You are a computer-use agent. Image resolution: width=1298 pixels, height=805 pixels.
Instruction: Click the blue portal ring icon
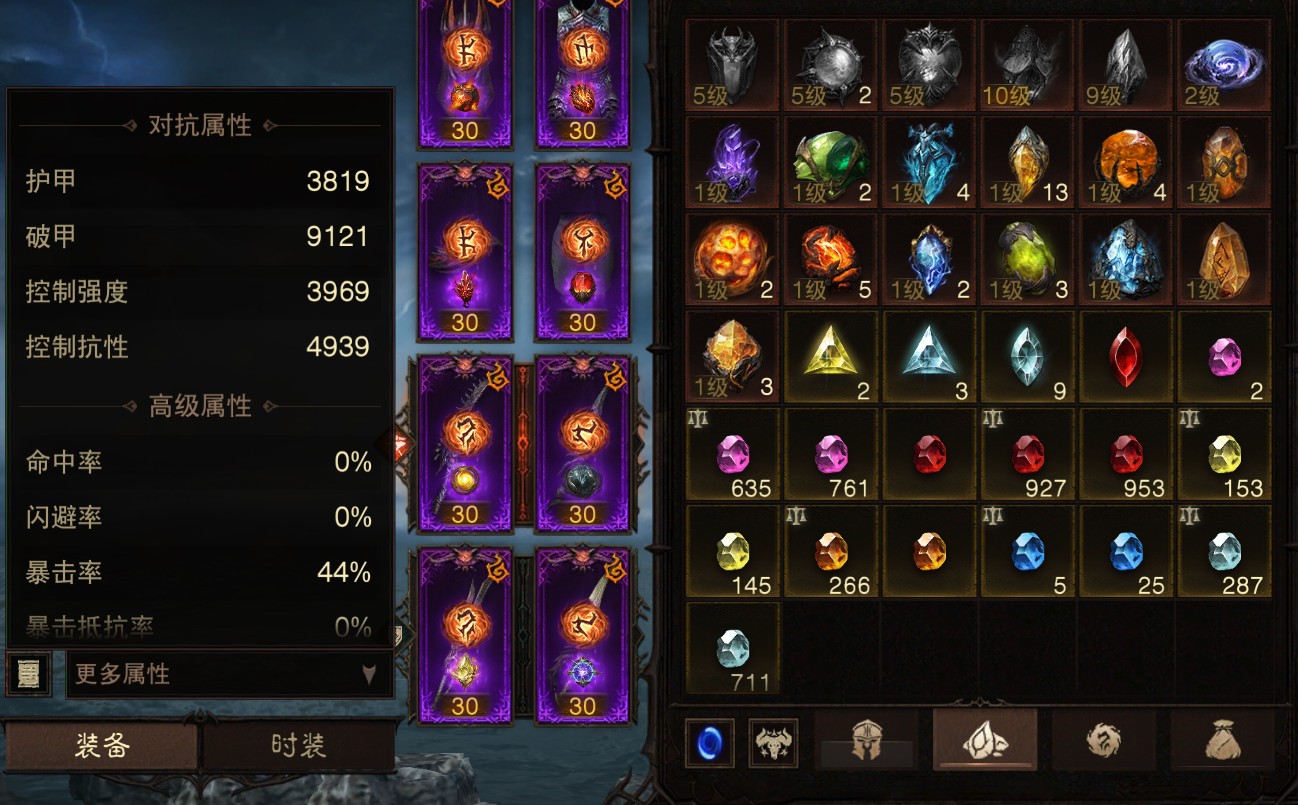pos(710,744)
